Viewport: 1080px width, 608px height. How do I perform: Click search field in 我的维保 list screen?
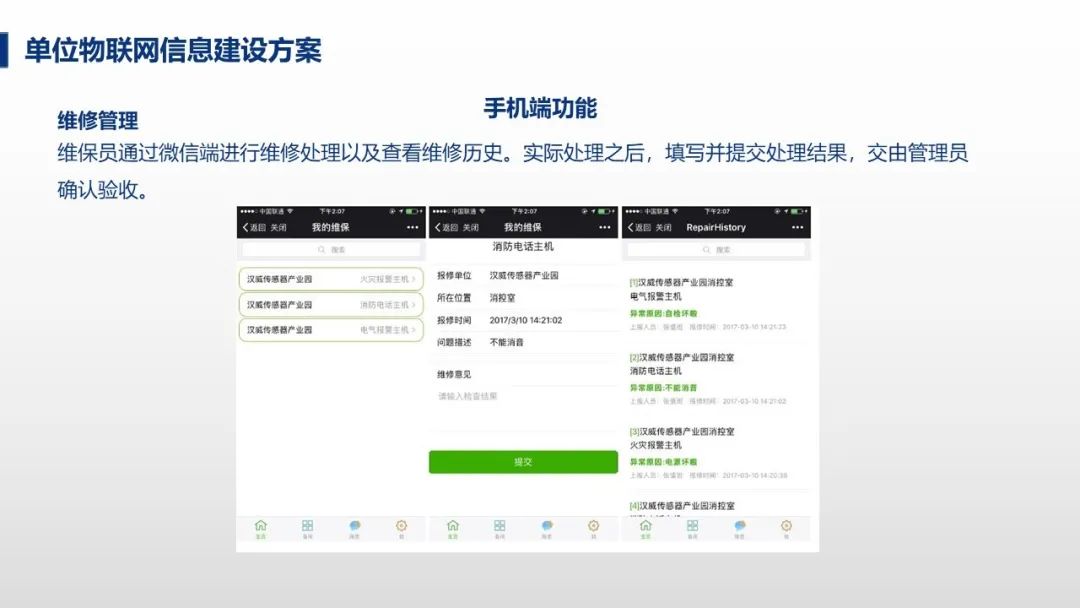(331, 249)
